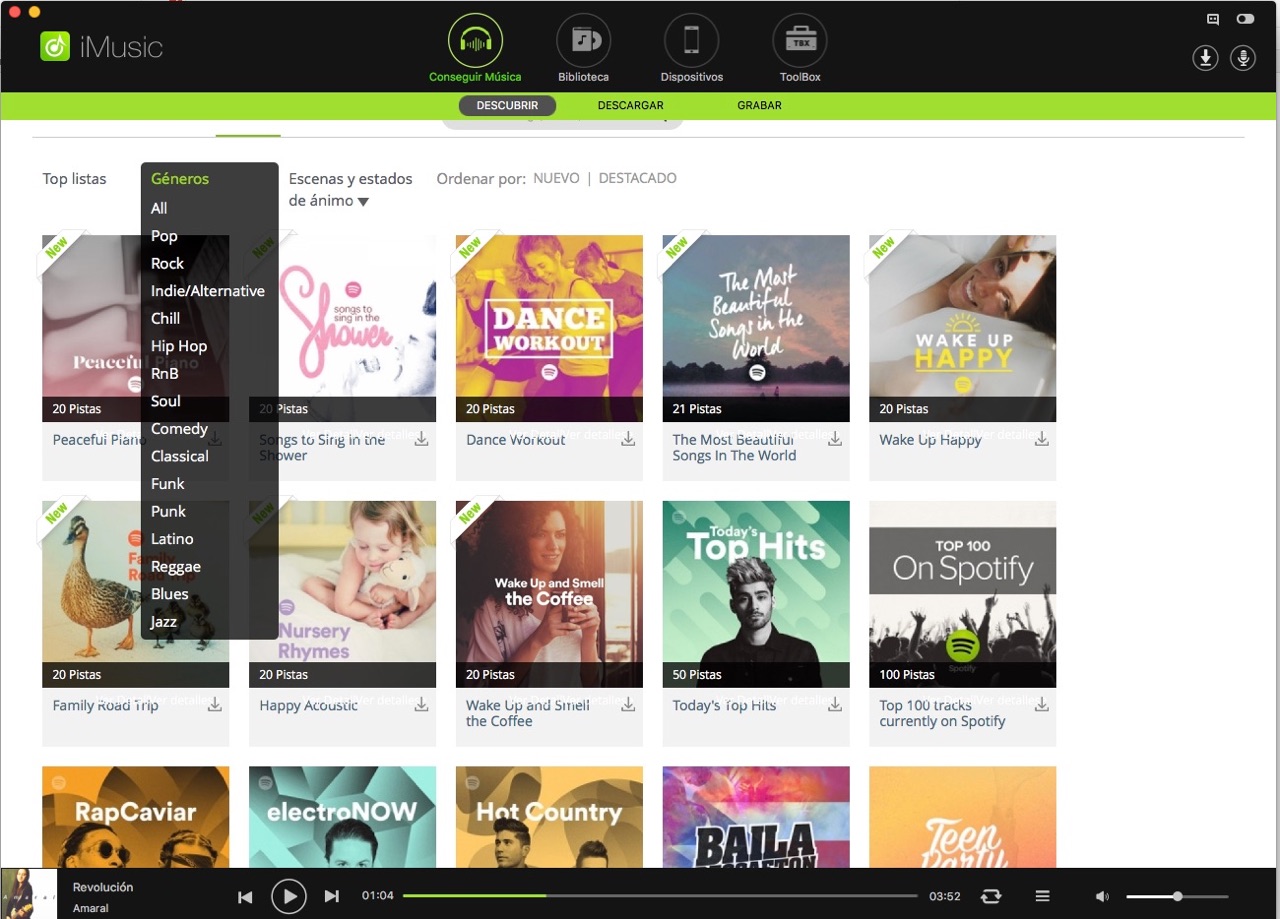Select Indie/Alternative genre

click(x=208, y=291)
